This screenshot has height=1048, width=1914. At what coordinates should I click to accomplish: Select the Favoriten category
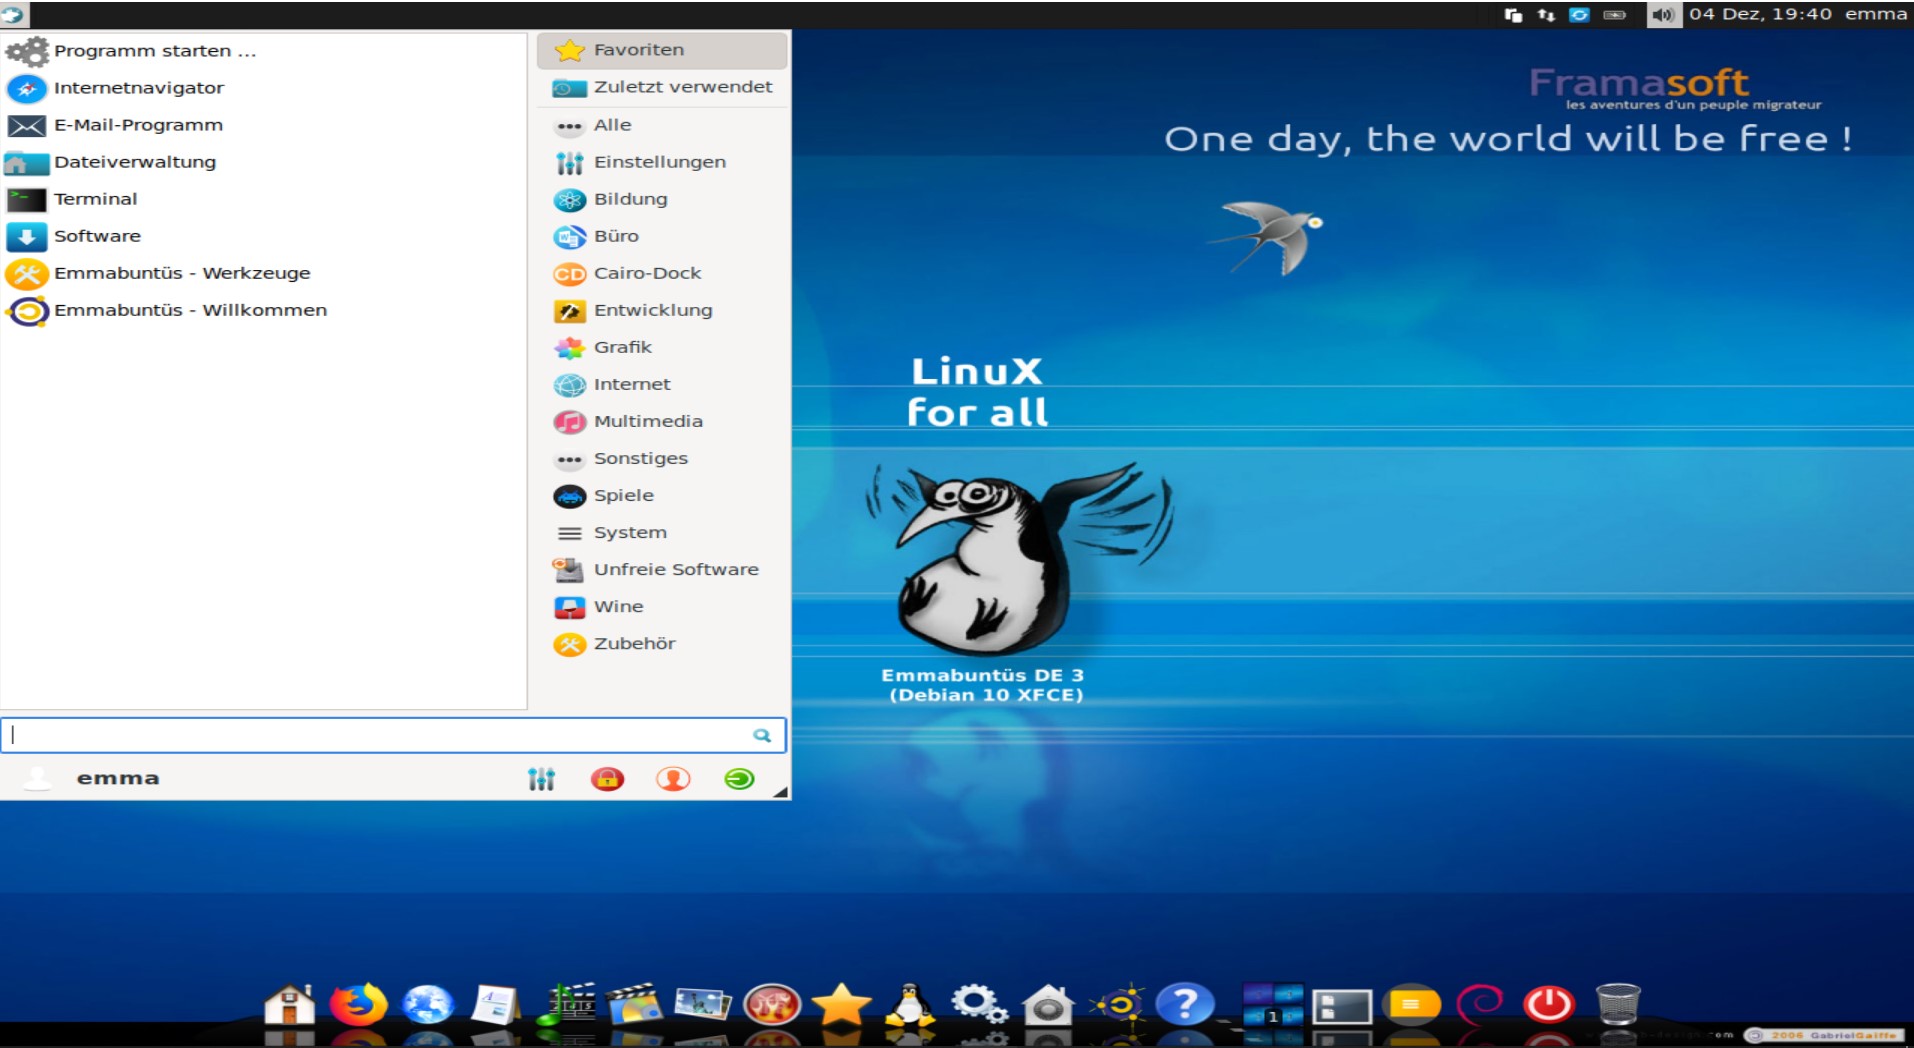662,50
